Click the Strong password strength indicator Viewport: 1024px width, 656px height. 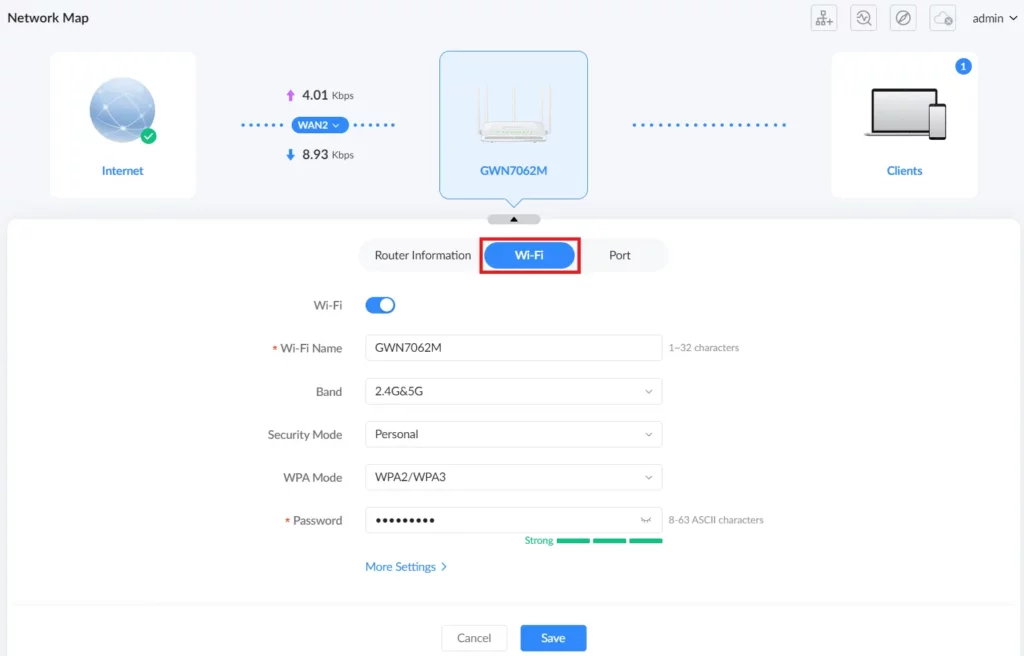(x=593, y=541)
